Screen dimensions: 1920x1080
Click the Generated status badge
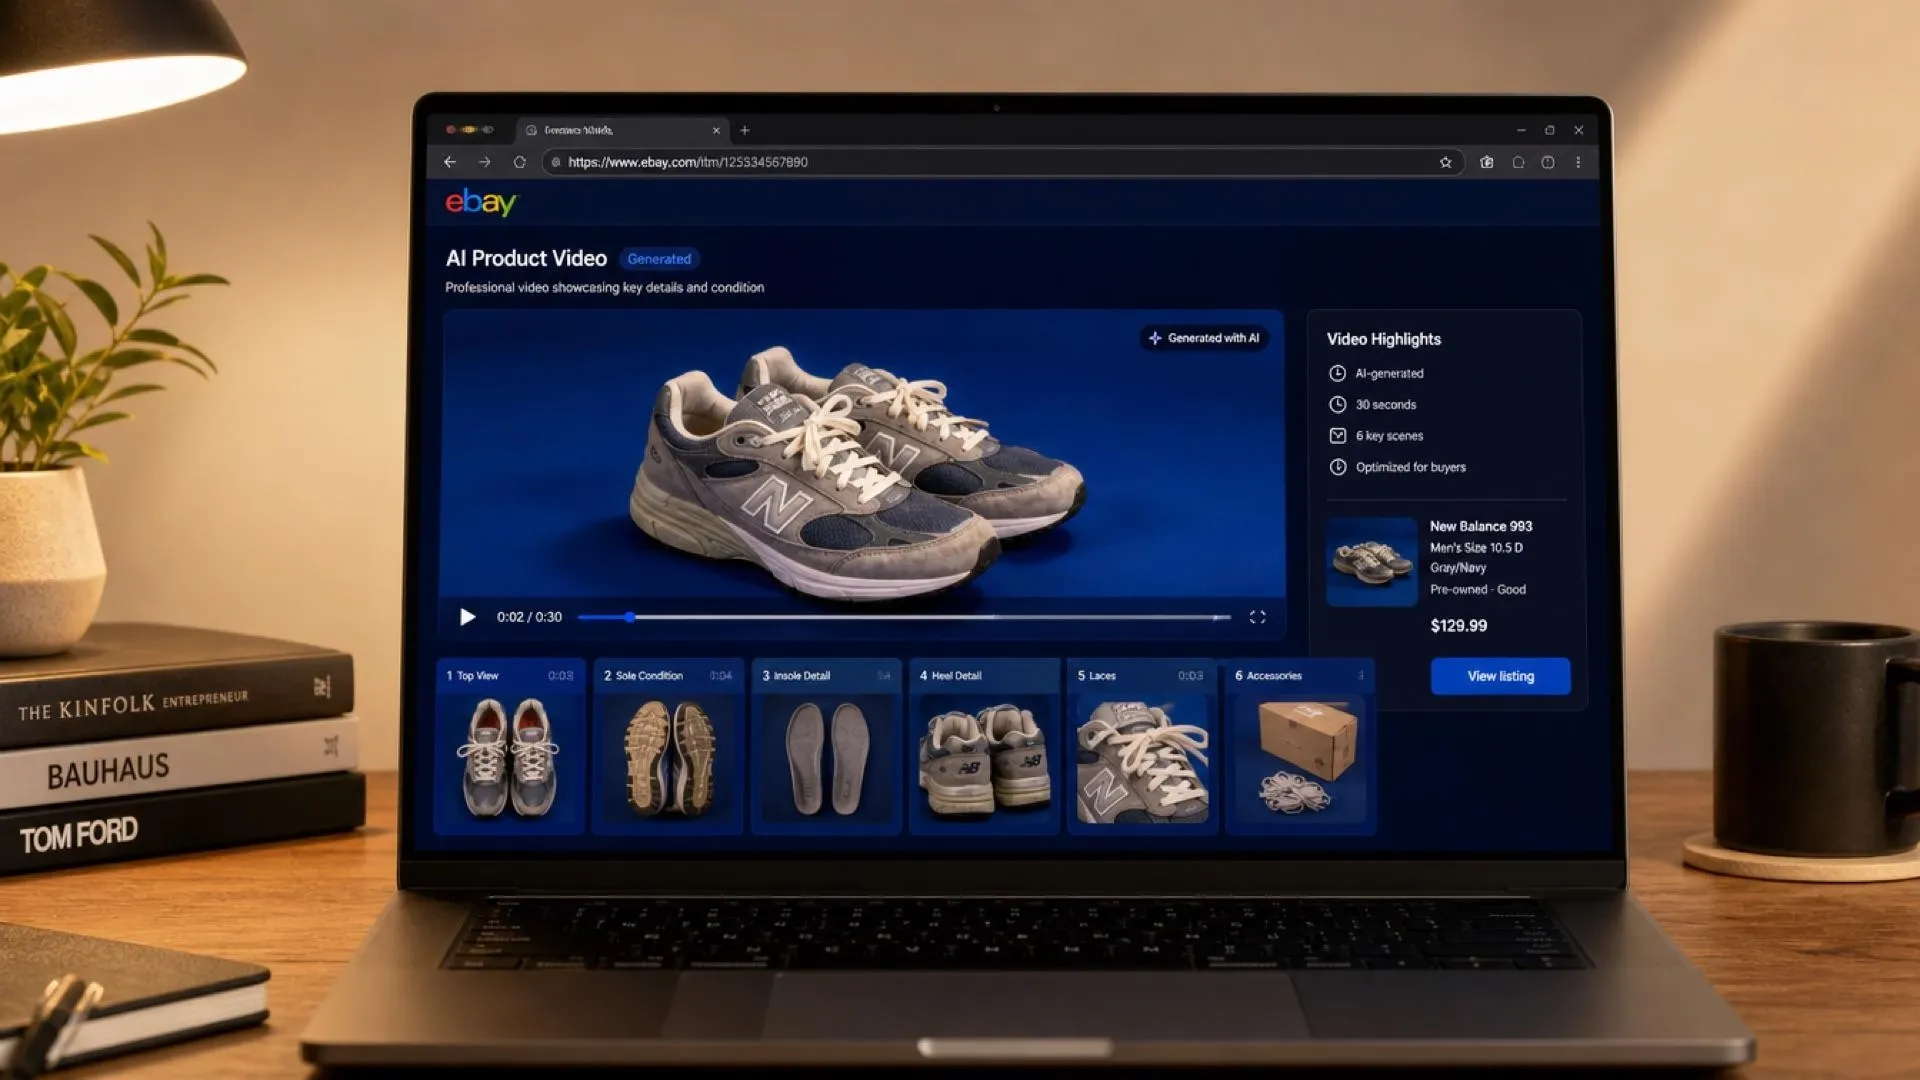click(x=659, y=259)
